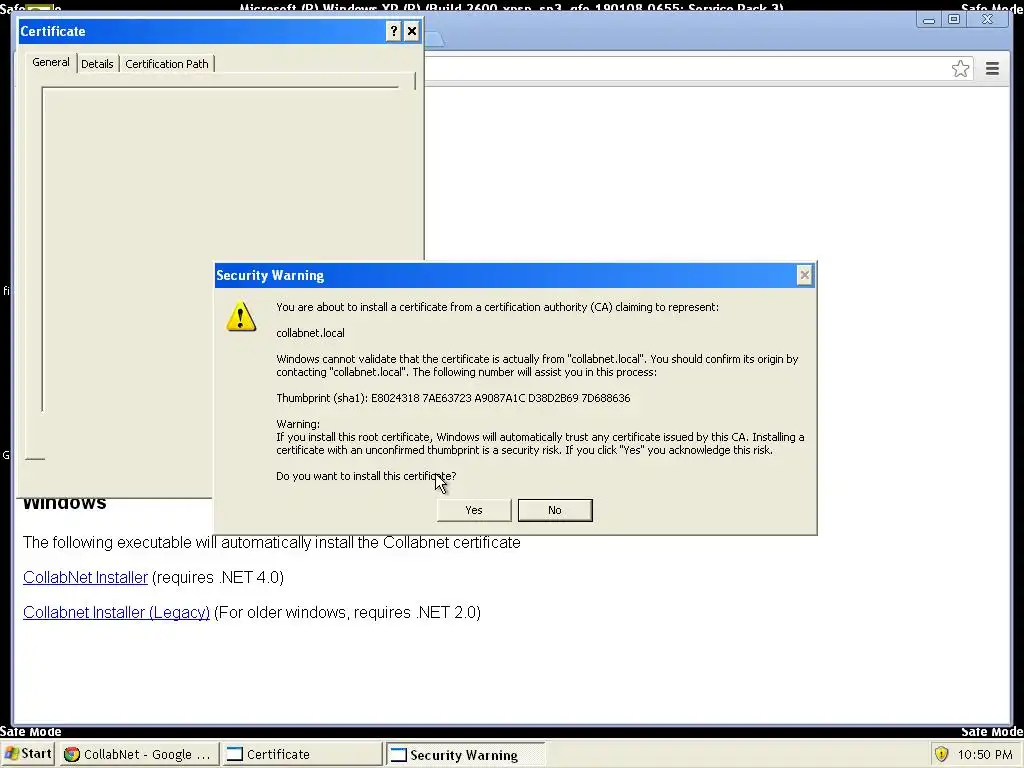1024x768 pixels.
Task: Click 'Do you want to install this certificate?' text
Action: (366, 476)
